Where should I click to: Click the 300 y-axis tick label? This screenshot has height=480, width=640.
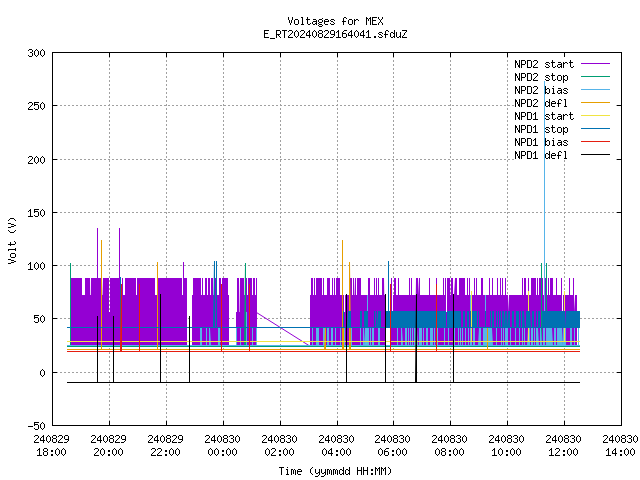pyautogui.click(x=36, y=53)
